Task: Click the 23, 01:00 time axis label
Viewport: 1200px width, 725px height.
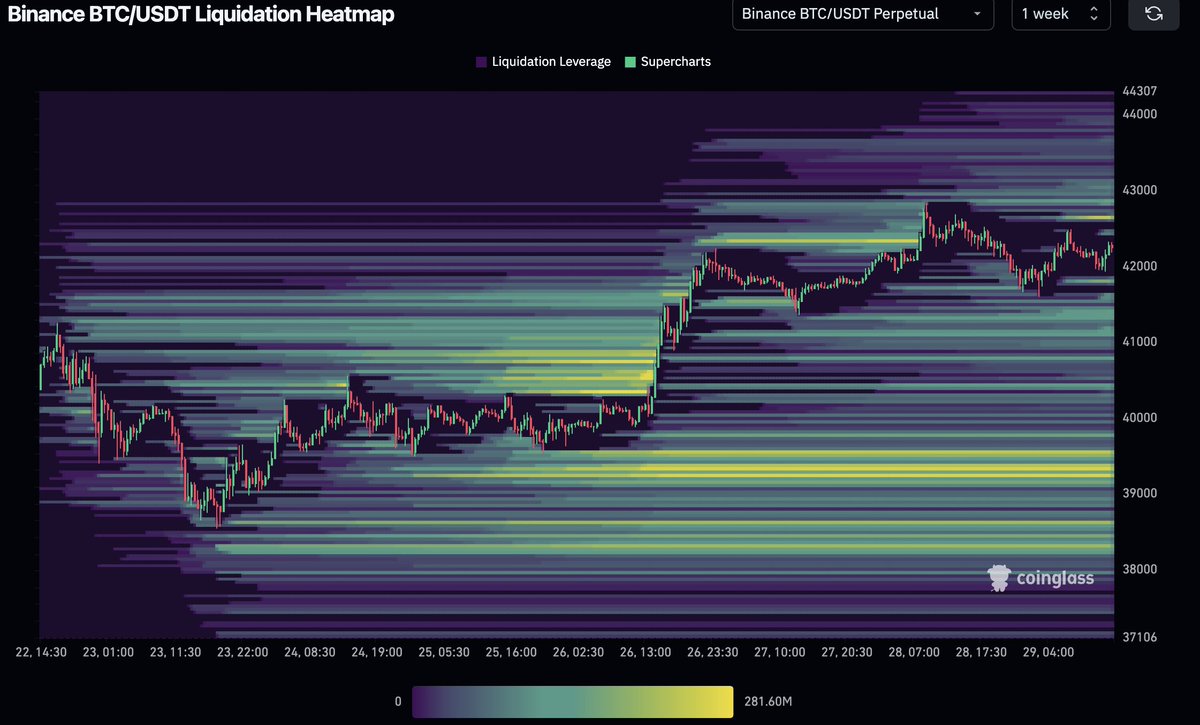Action: tap(107, 652)
